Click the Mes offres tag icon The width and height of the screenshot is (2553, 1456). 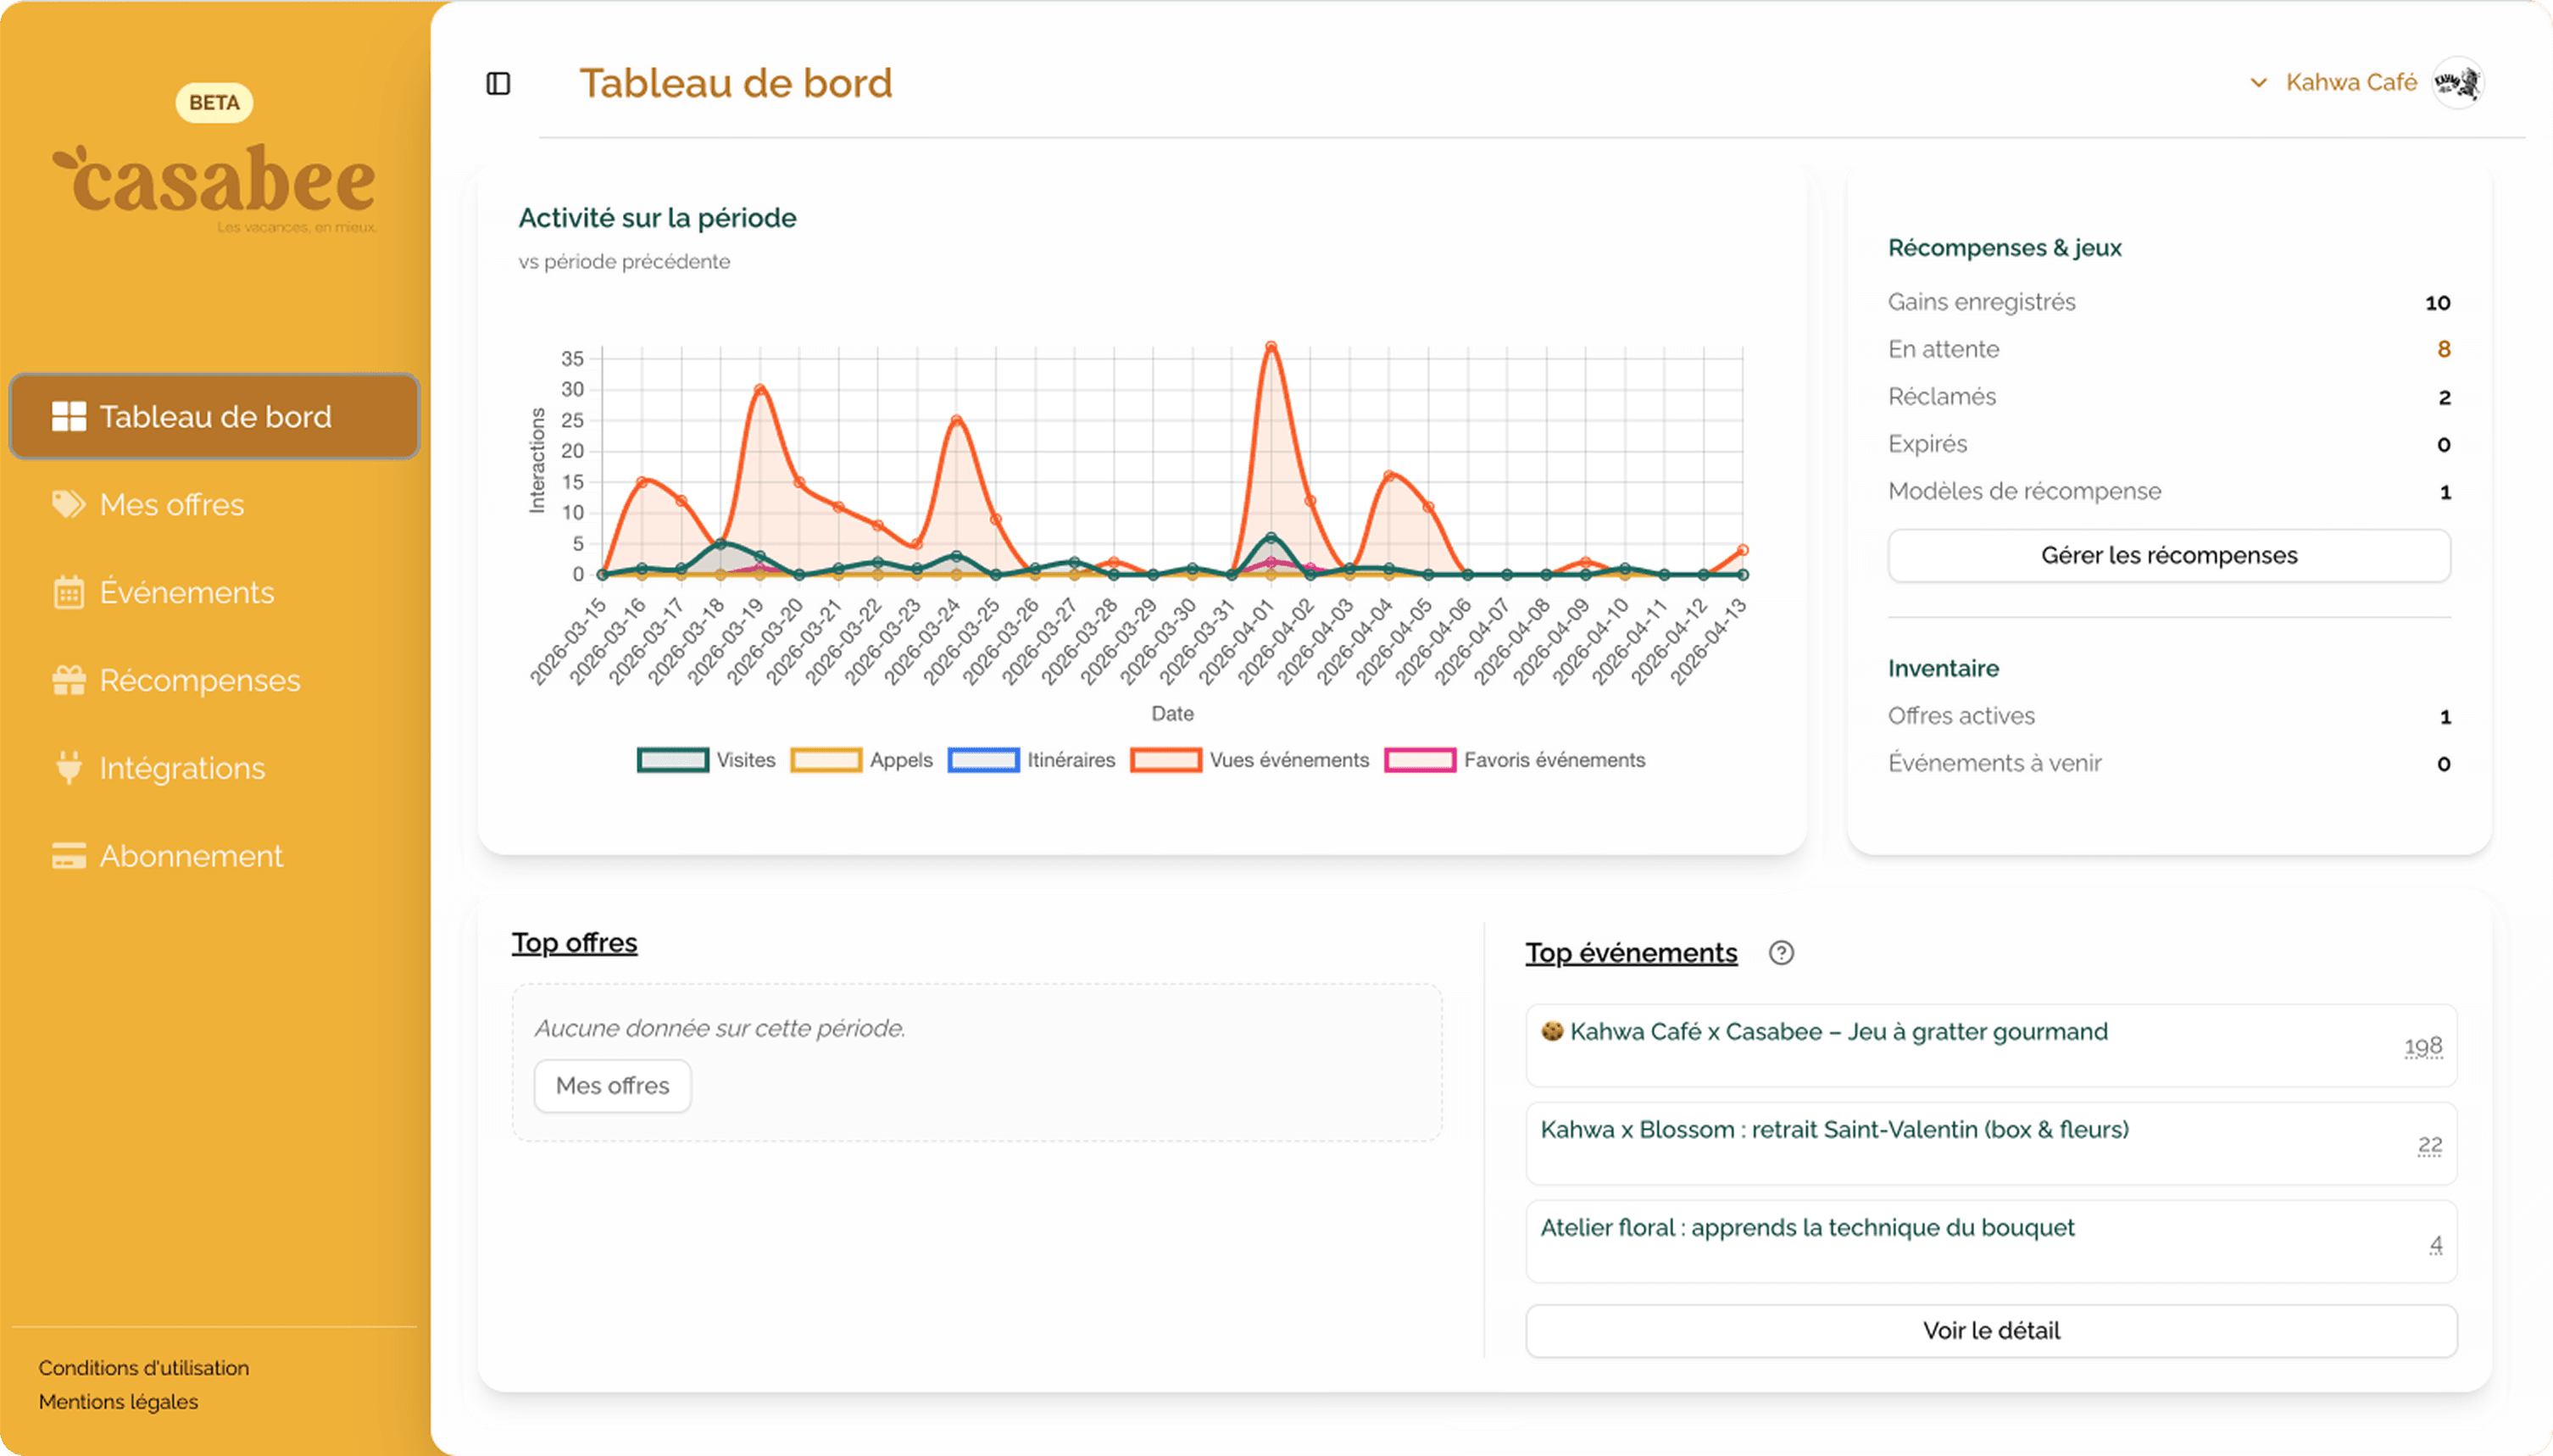[x=68, y=504]
